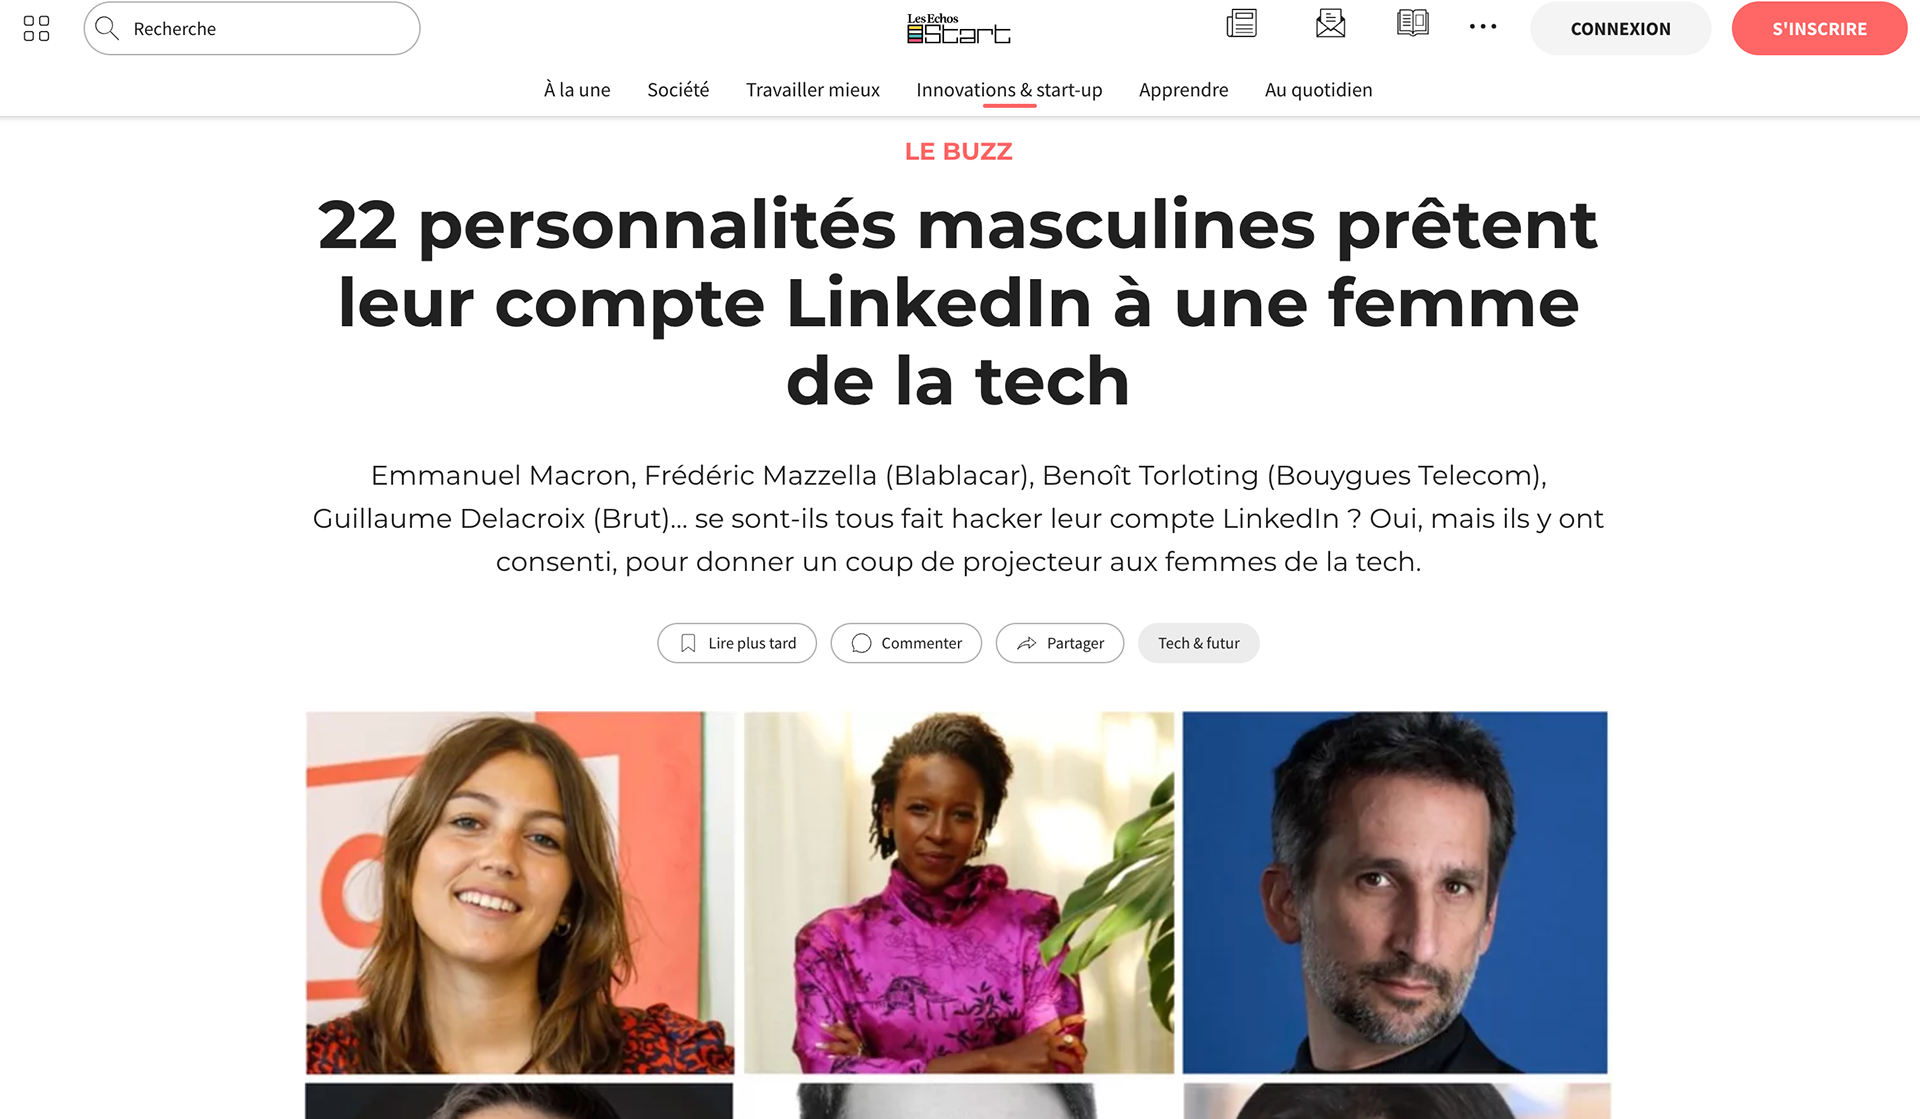Image resolution: width=1920 pixels, height=1119 pixels.
Task: Focus the Recherche search field
Action: click(252, 28)
